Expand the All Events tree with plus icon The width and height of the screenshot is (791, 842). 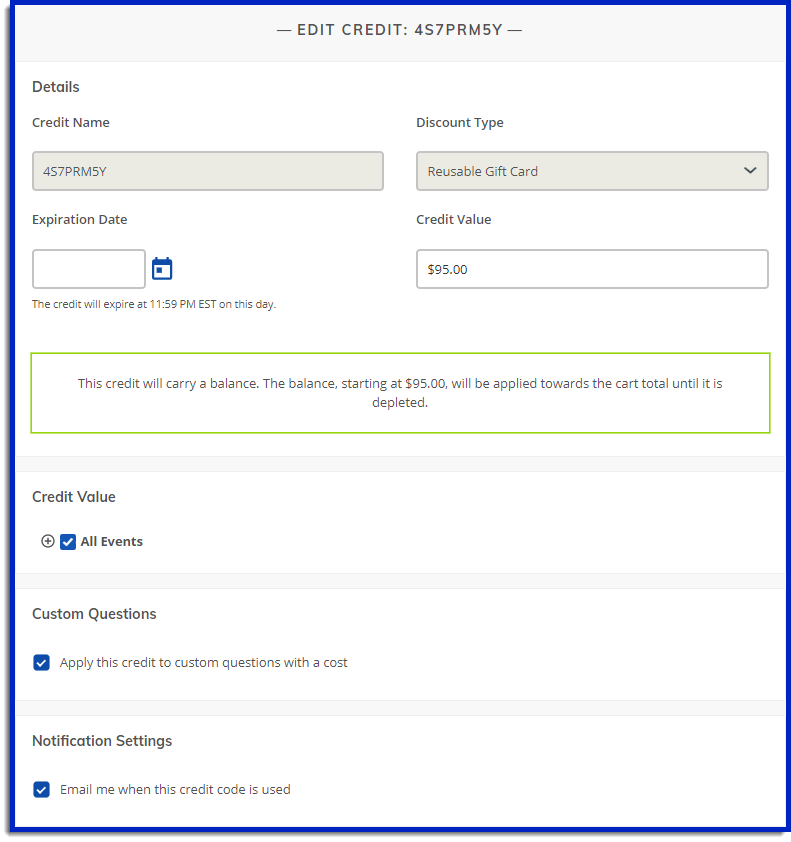point(48,541)
